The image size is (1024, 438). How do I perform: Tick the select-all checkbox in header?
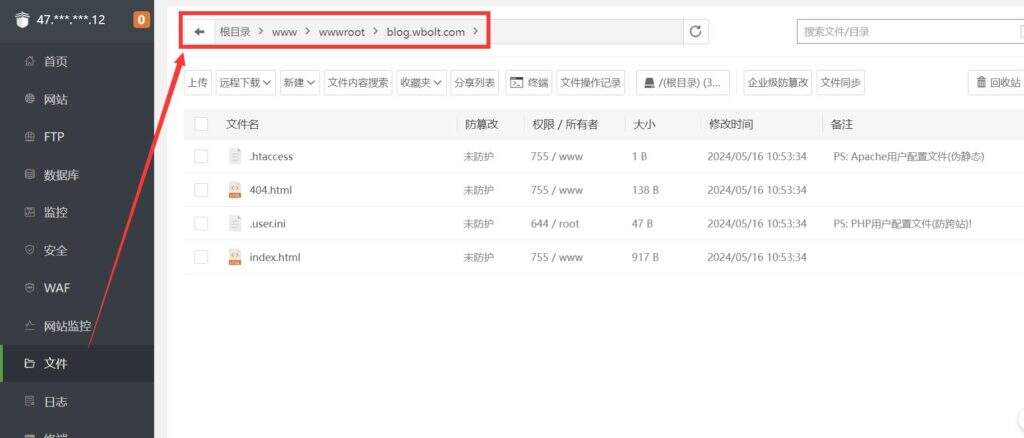pos(201,124)
